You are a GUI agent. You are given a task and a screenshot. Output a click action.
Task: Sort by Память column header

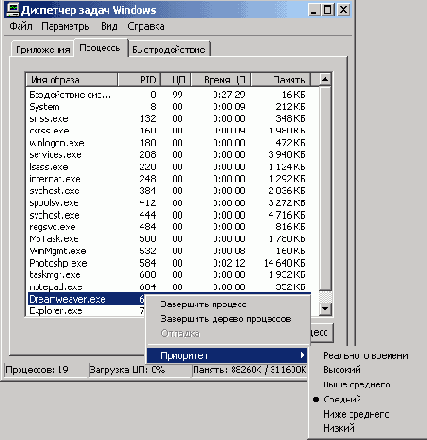coord(281,80)
